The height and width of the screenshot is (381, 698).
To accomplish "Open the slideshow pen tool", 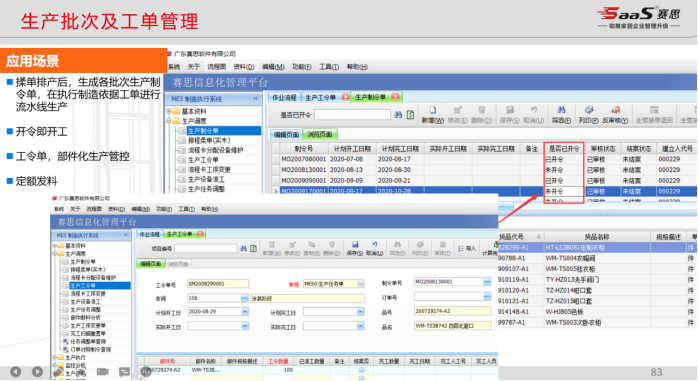I will (59, 372).
